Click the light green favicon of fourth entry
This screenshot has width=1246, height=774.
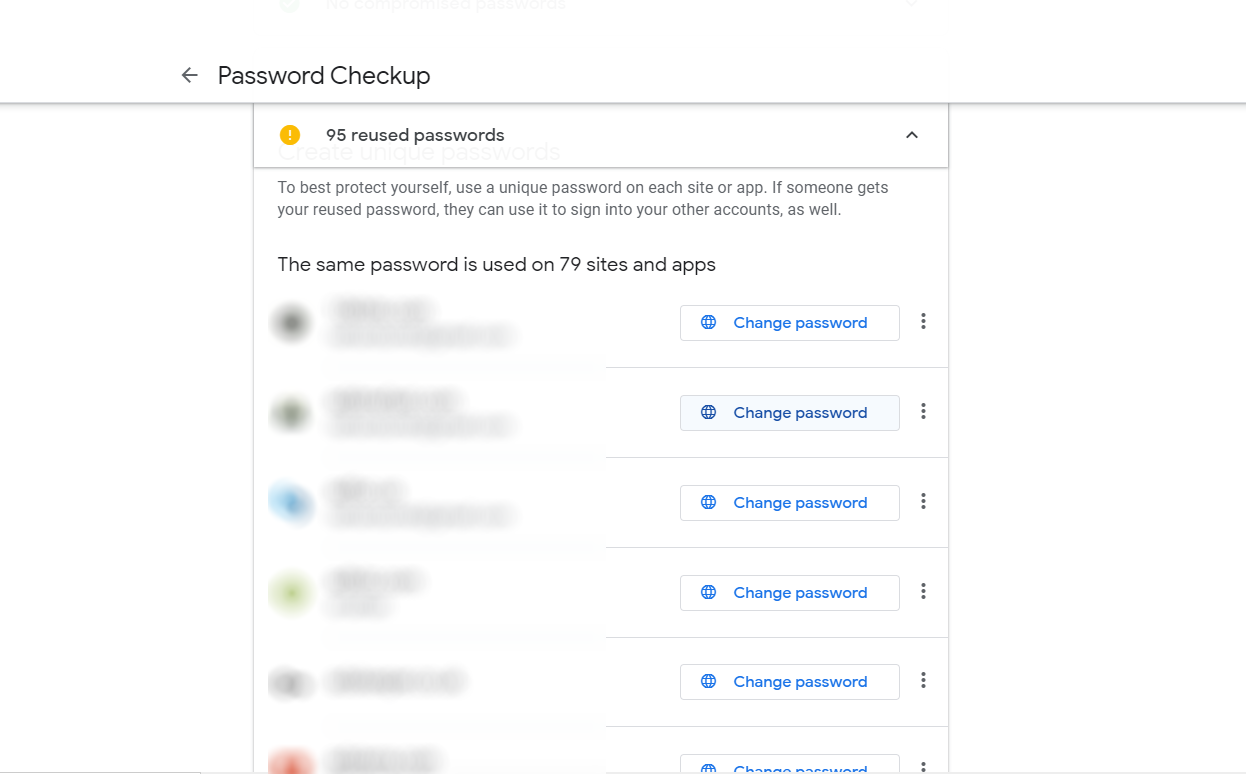(x=291, y=592)
